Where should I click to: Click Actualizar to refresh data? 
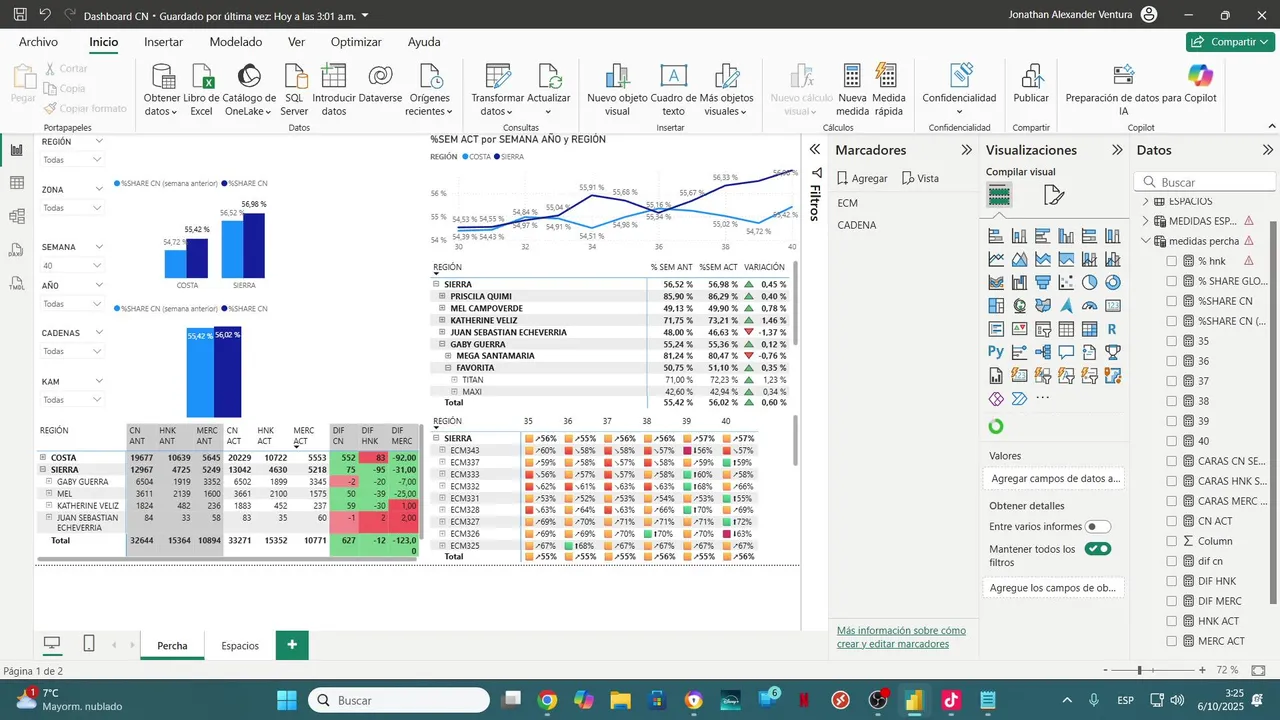point(548,89)
